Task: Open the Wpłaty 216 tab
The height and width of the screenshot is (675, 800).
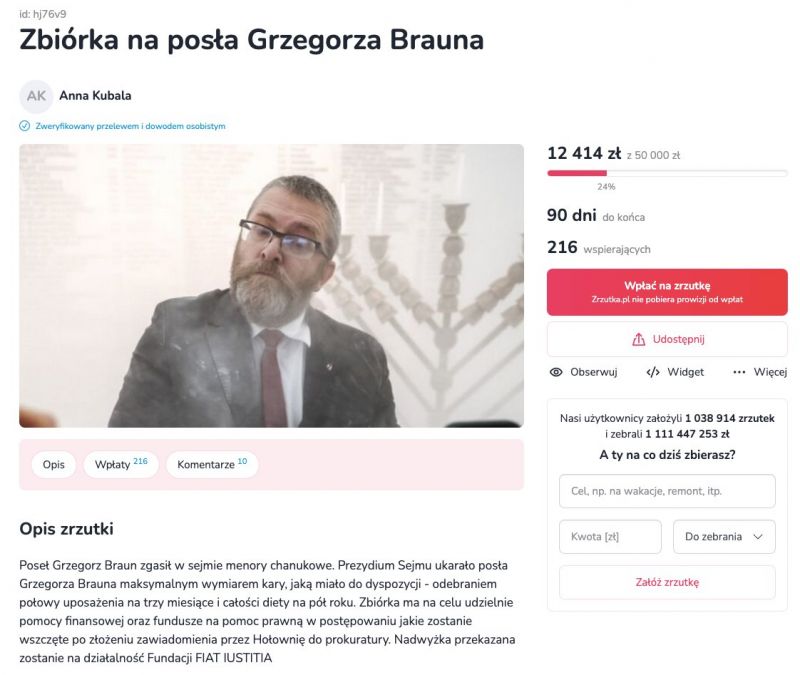Action: tap(121, 464)
